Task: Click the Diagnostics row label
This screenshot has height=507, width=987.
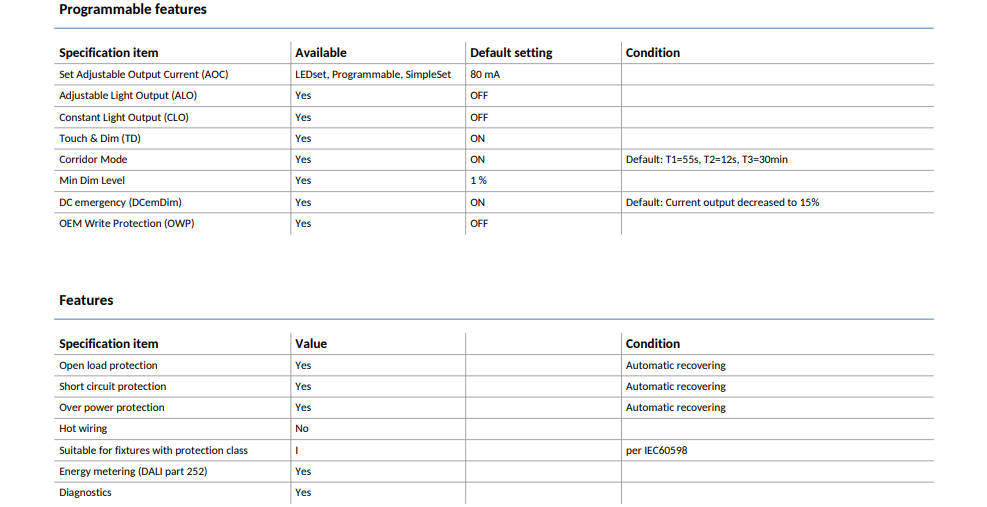Action: 85,493
